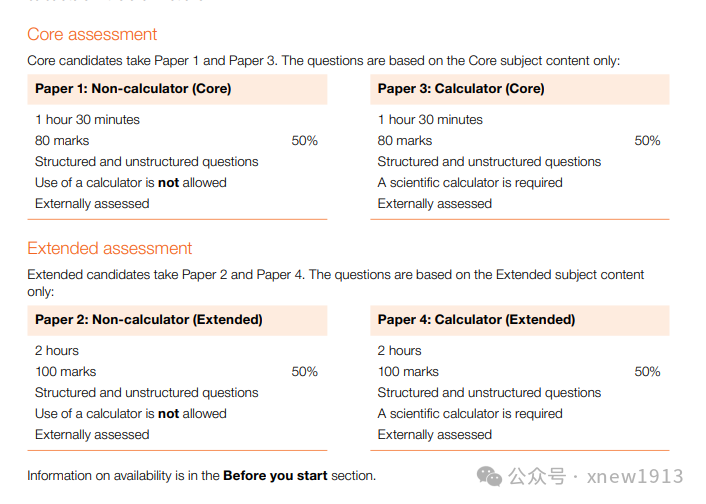
Task: Click the orange Core assessment heading
Action: pyautogui.click(x=92, y=34)
